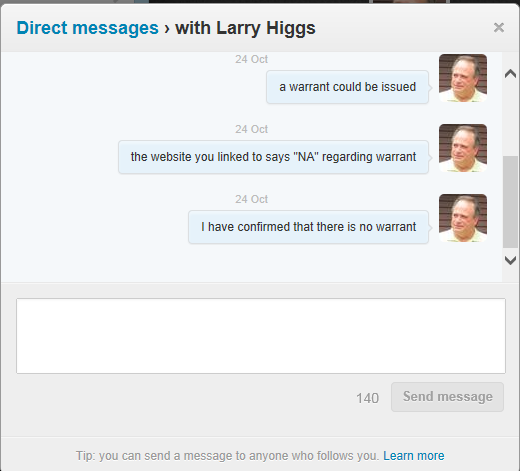This screenshot has width=520, height=471.
Task: Click the first 24 Oct timestamp
Action: click(x=251, y=59)
